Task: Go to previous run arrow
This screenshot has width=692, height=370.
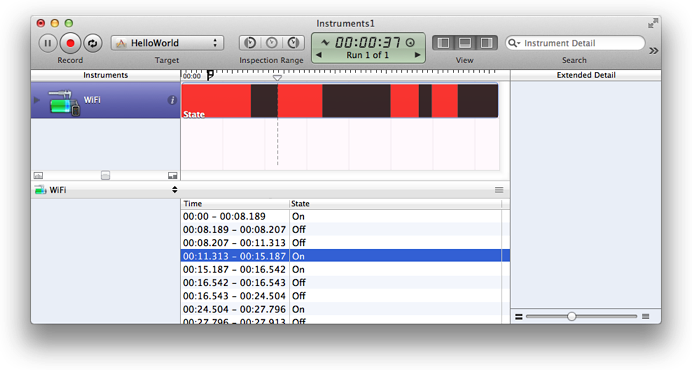Action: [x=319, y=55]
